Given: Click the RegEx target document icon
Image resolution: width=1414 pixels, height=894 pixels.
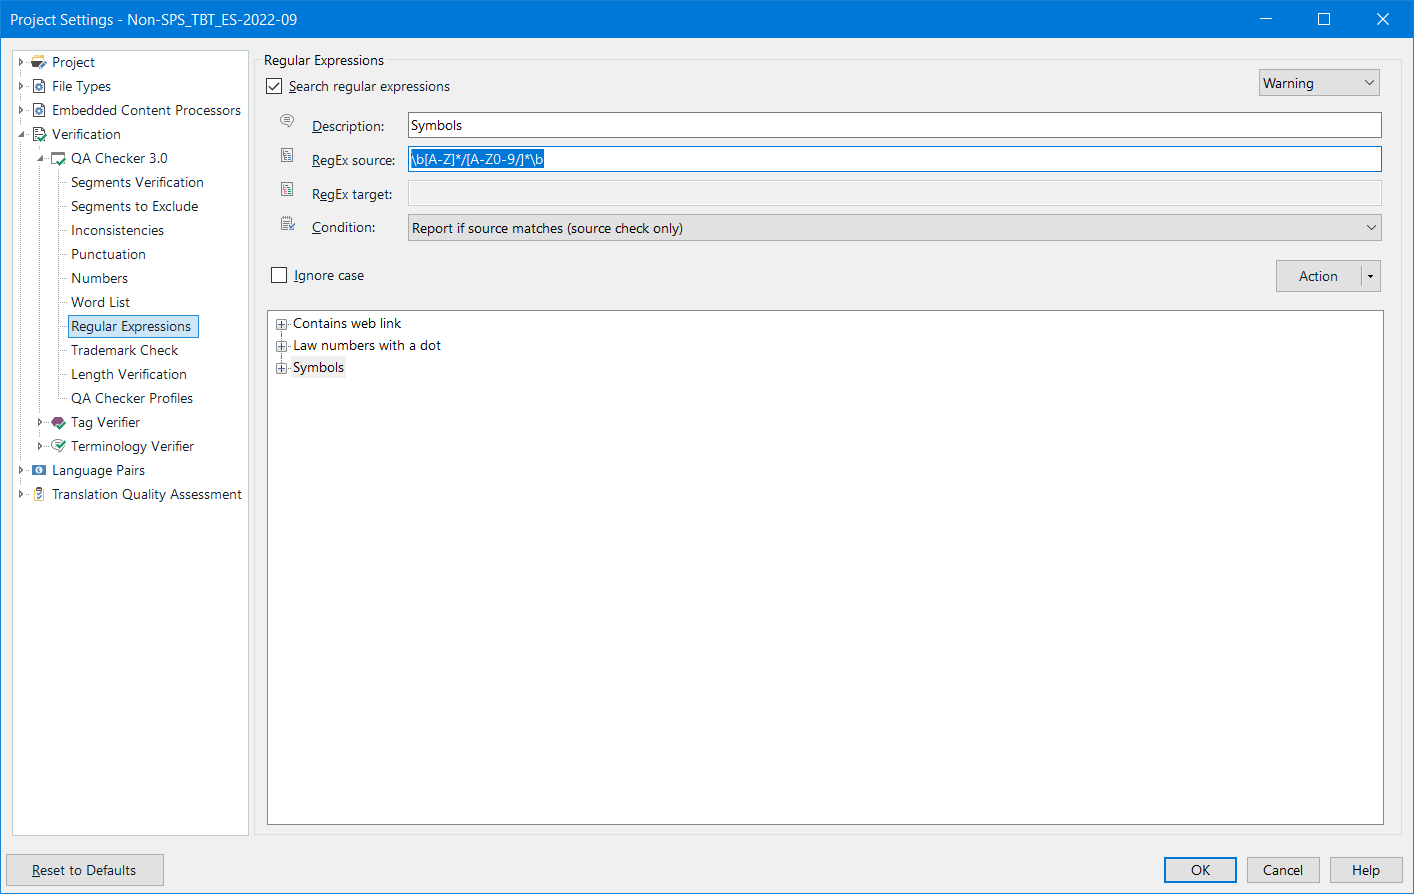Looking at the screenshot, I should (x=287, y=189).
